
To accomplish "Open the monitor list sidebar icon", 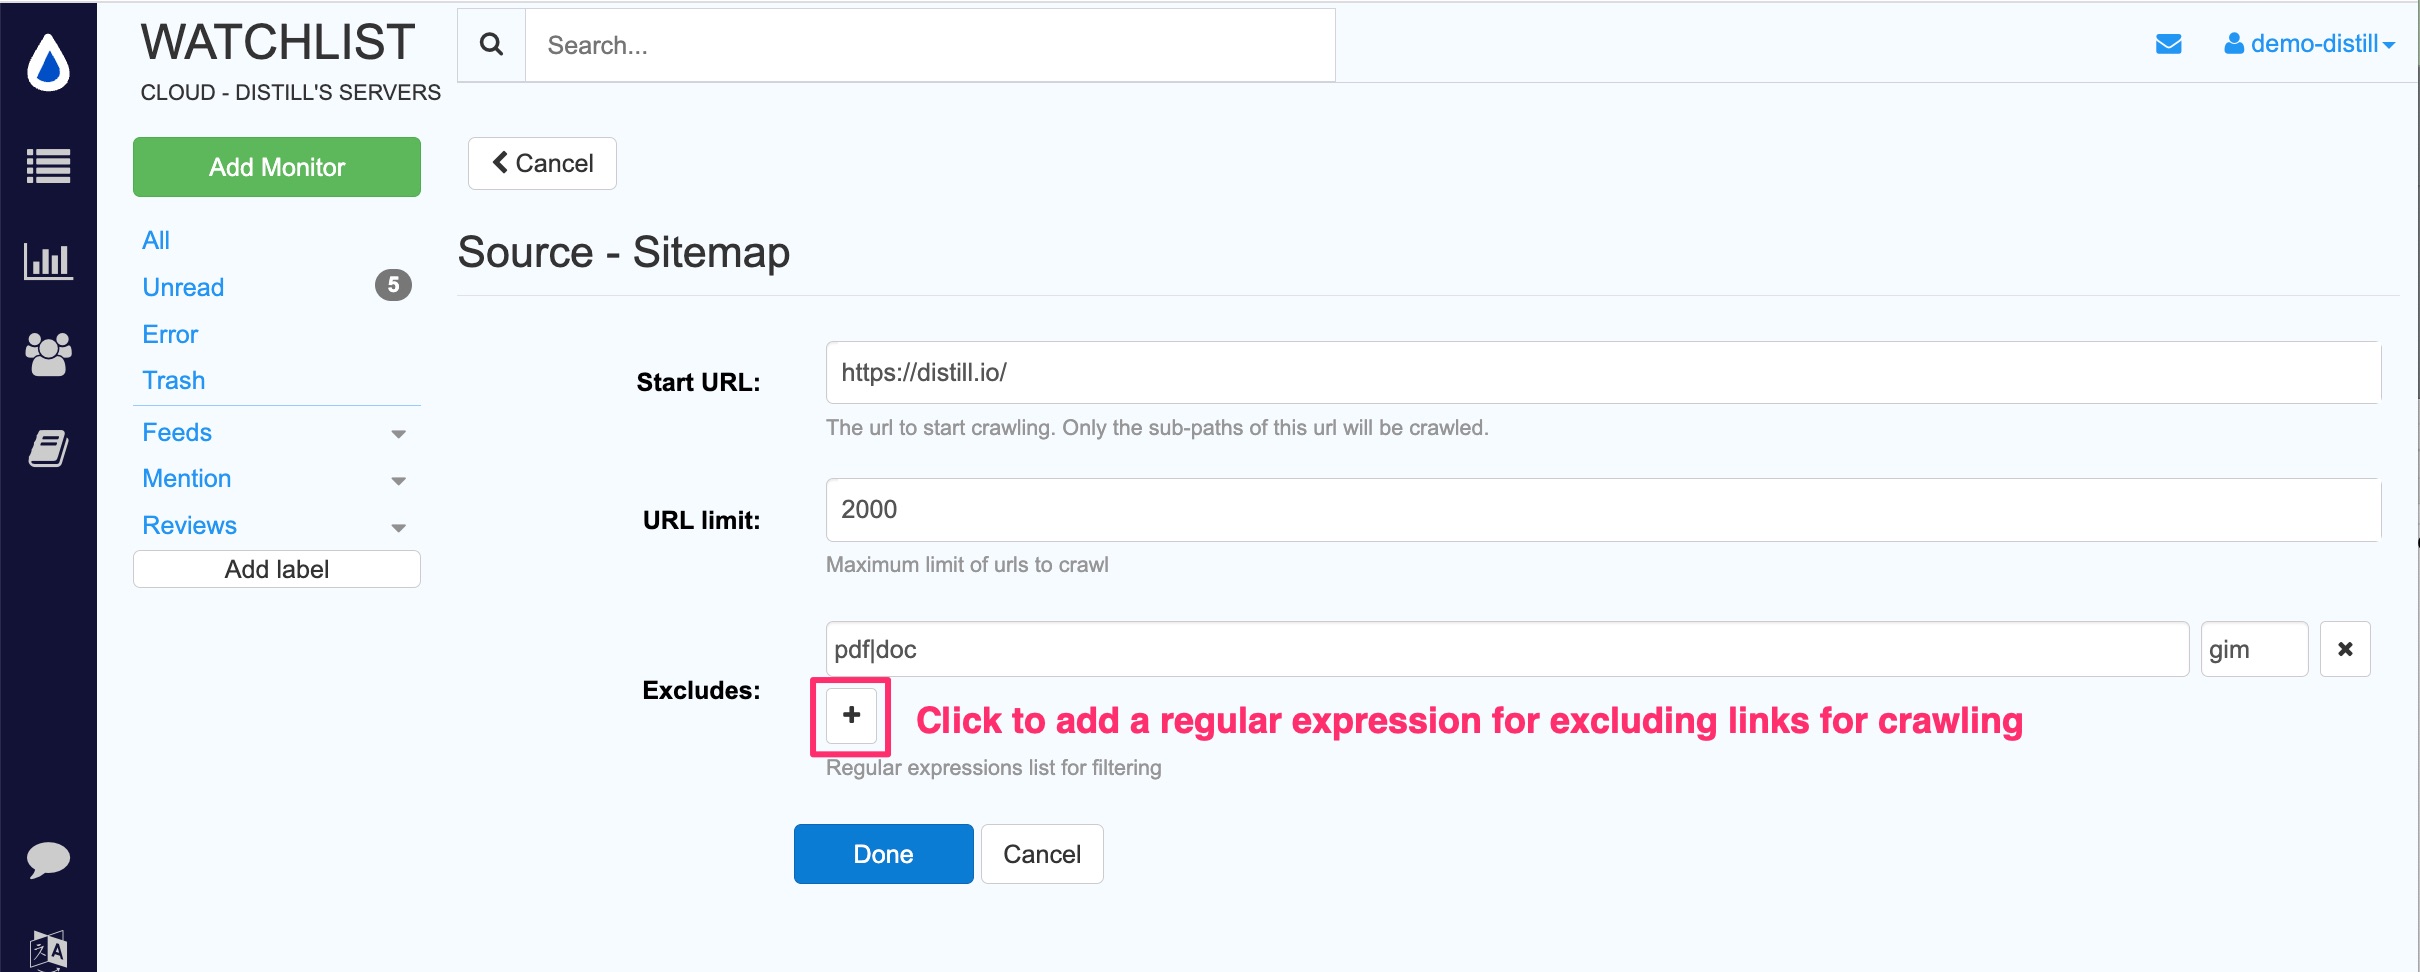I will click(x=47, y=166).
